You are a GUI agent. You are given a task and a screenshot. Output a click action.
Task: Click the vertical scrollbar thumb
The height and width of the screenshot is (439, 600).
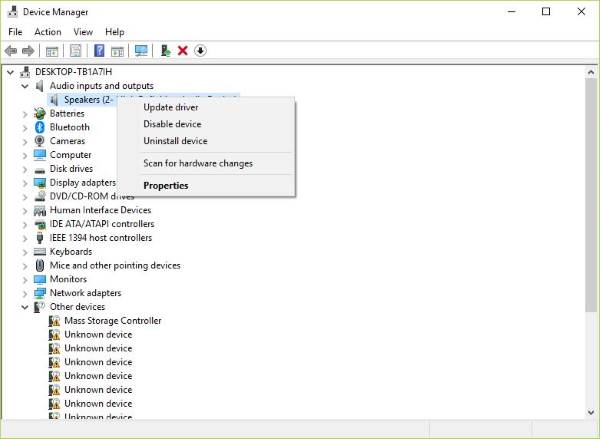point(591,195)
